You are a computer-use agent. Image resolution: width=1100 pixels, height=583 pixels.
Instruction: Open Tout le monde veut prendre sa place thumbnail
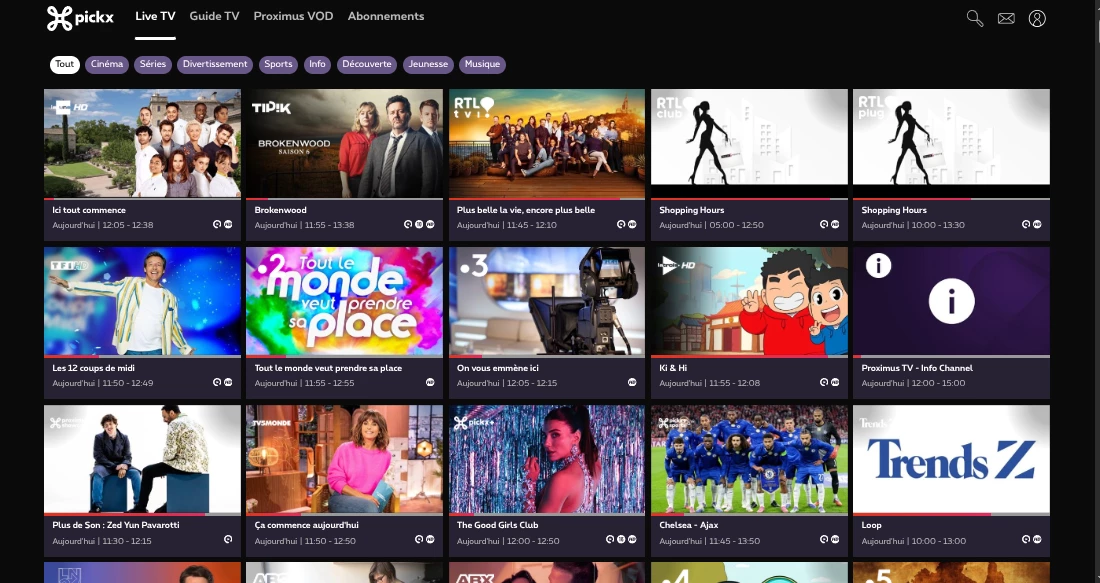pyautogui.click(x=344, y=301)
